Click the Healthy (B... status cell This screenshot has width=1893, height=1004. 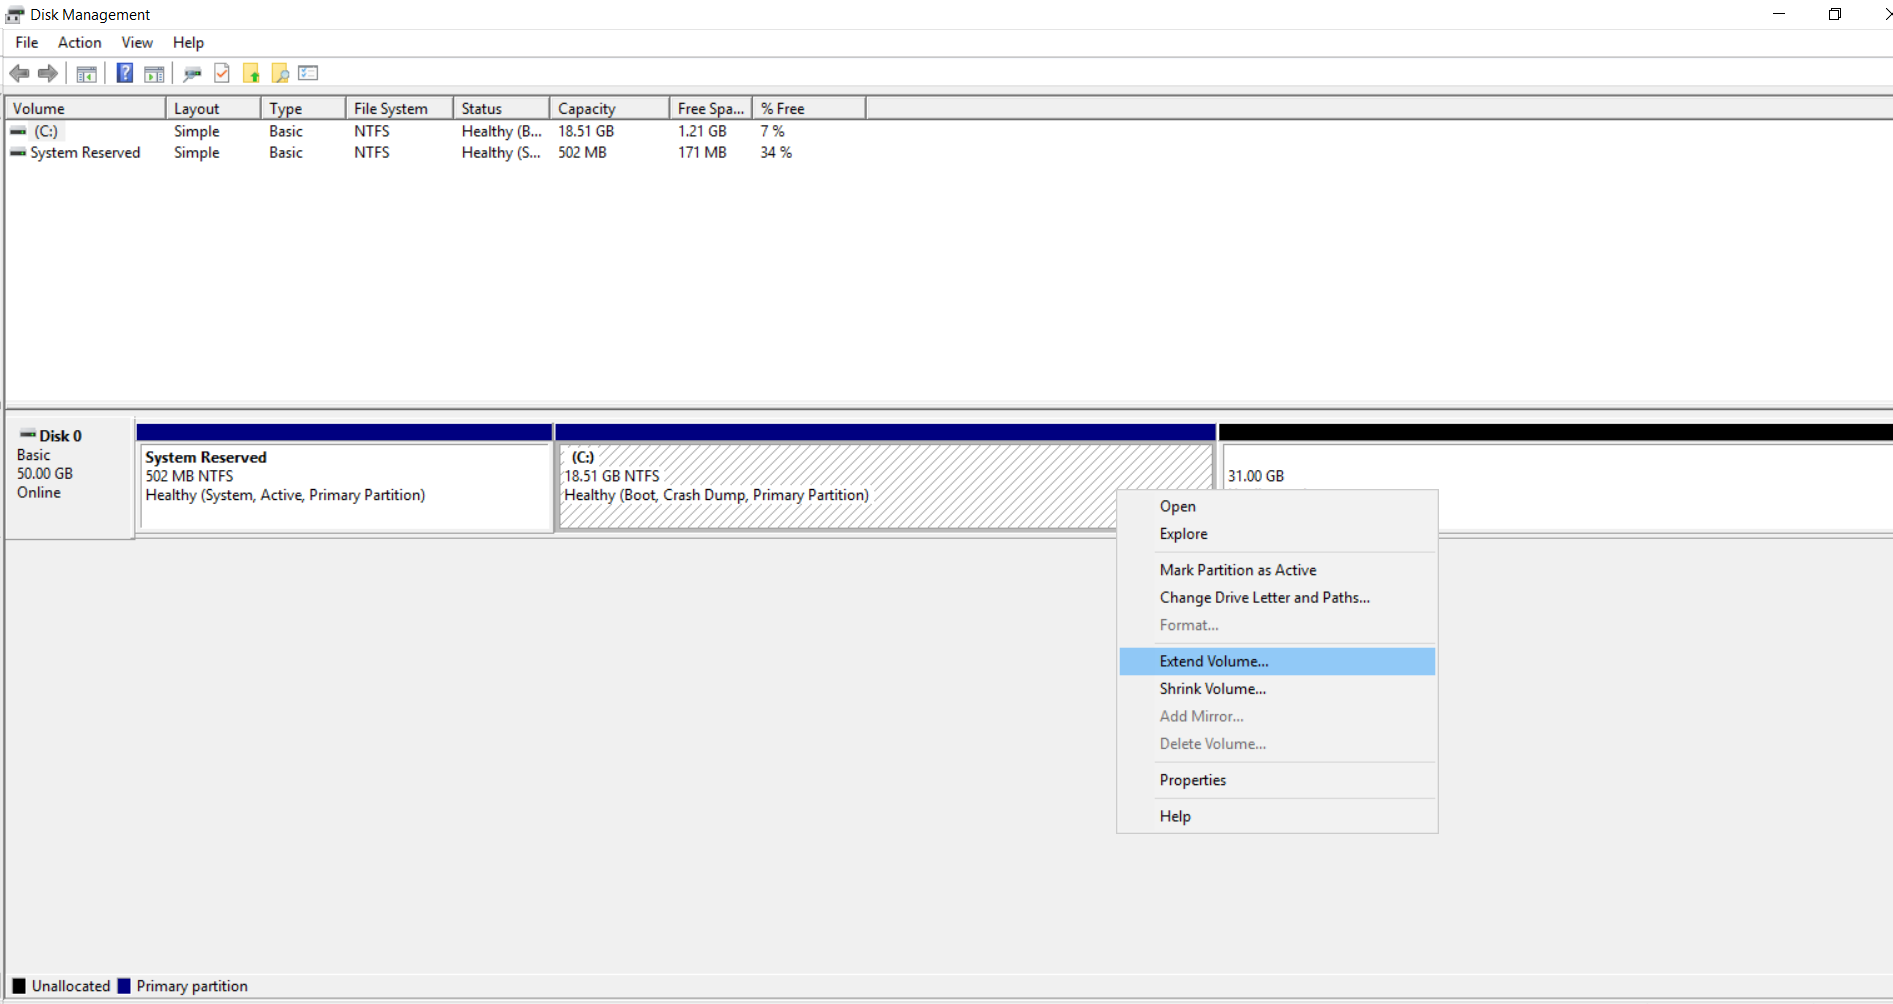tap(501, 131)
